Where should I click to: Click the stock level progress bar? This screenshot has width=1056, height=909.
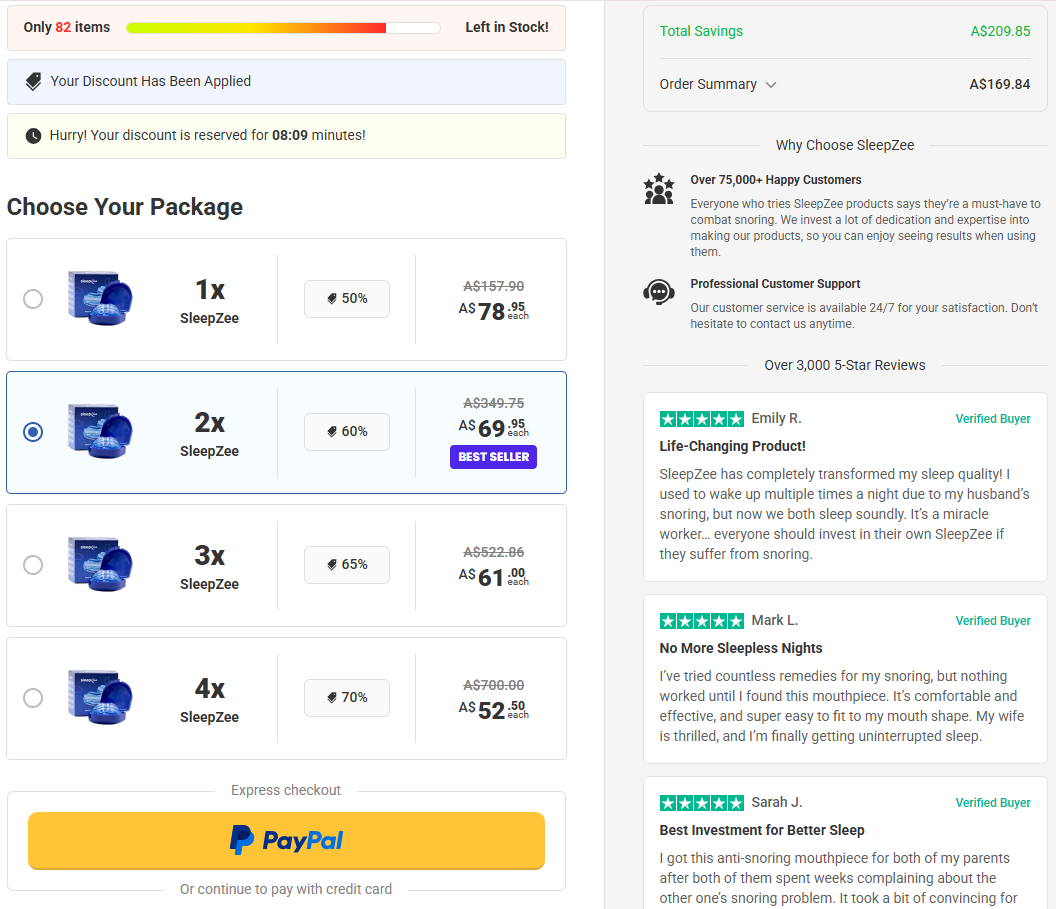pos(283,28)
